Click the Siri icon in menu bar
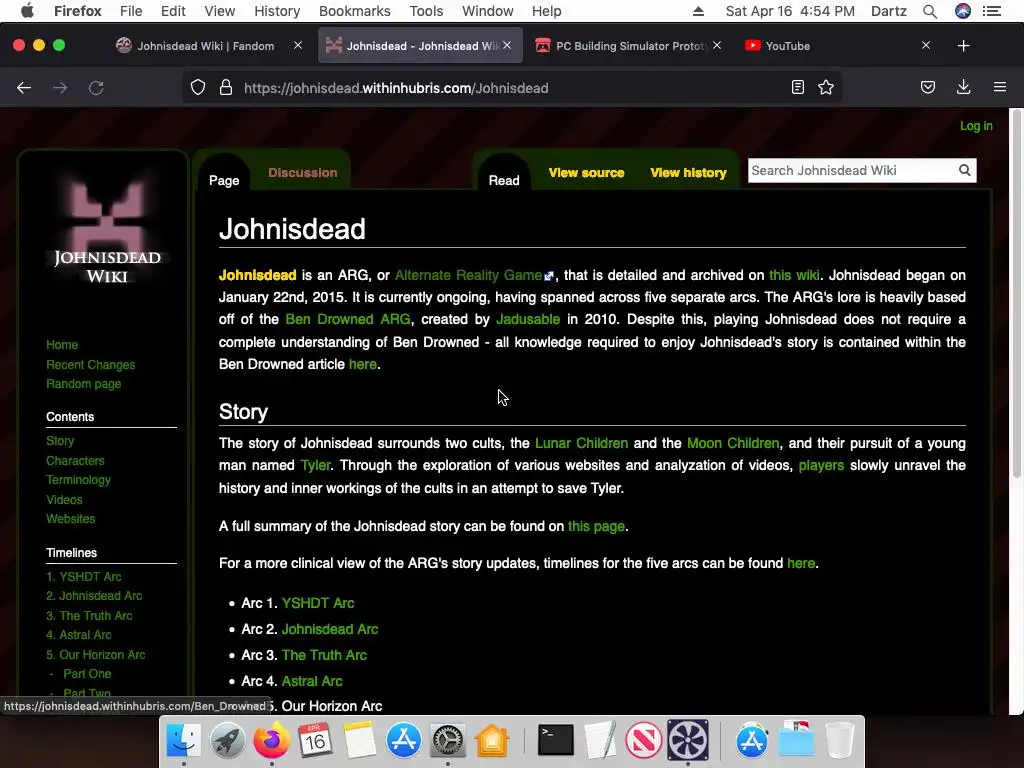Image resolution: width=1024 pixels, height=768 pixels. [963, 11]
